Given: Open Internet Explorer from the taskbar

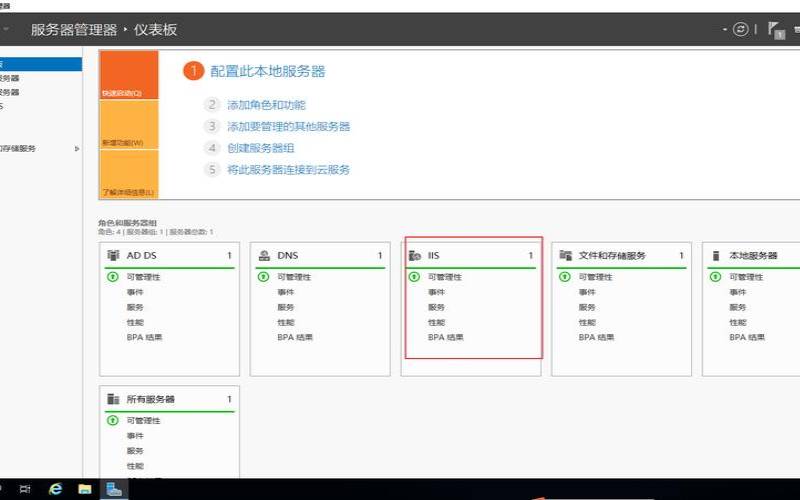Looking at the screenshot, I should coord(55,489).
